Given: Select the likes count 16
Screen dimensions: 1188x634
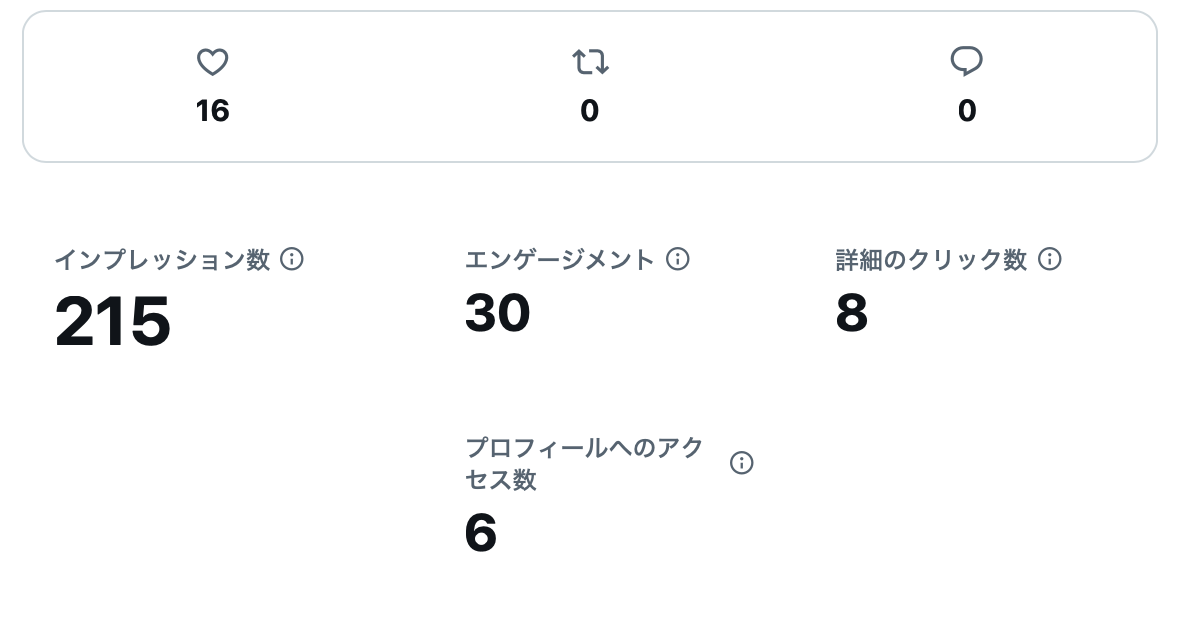Looking at the screenshot, I should pyautogui.click(x=212, y=110).
